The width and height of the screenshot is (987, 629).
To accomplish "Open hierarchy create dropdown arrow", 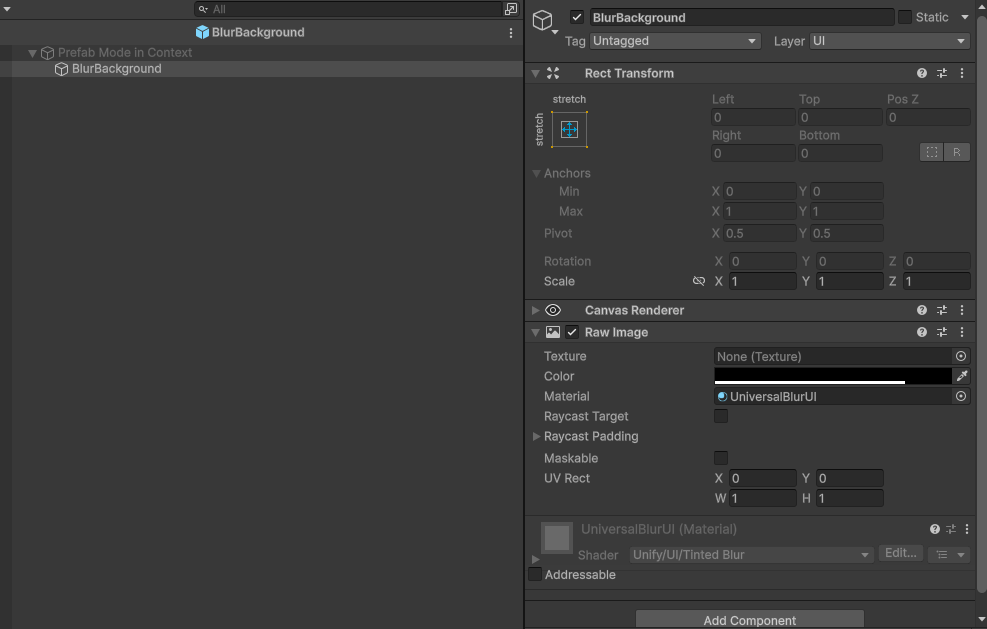I will (x=7, y=9).
